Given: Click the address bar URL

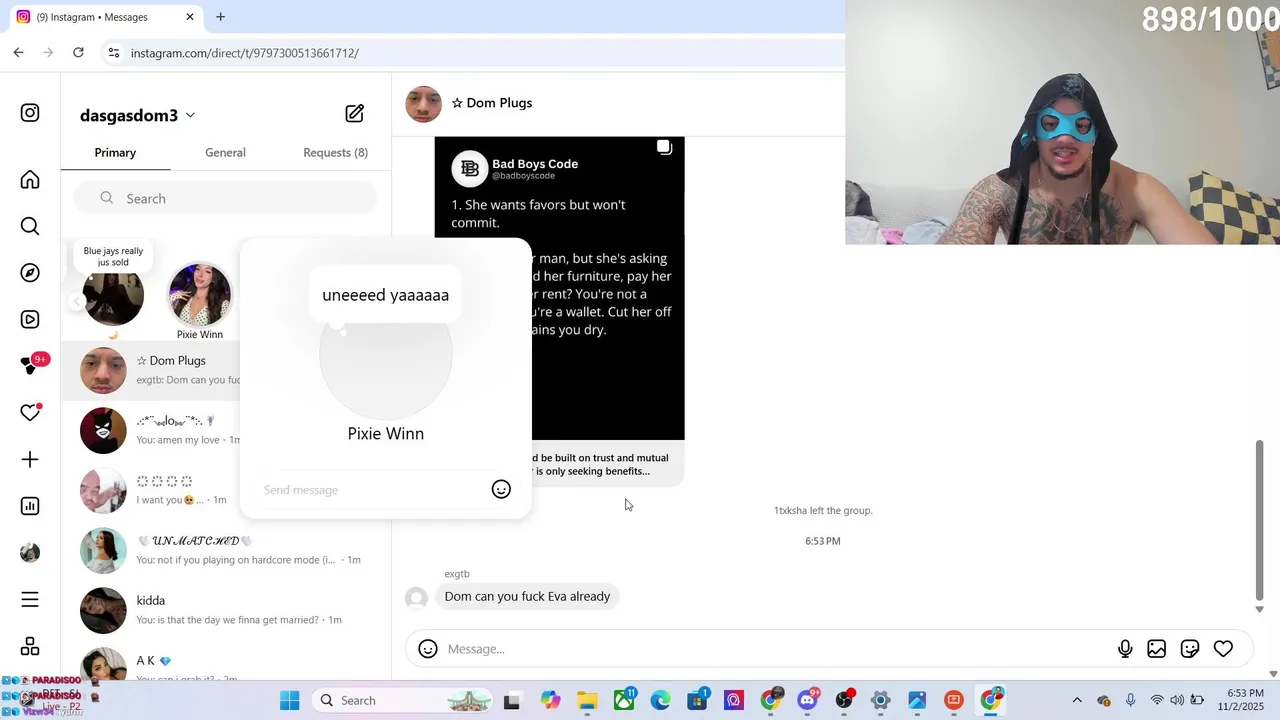Looking at the screenshot, I should (x=244, y=53).
